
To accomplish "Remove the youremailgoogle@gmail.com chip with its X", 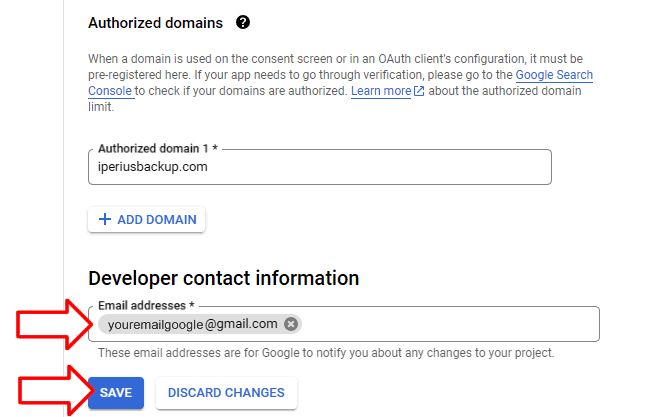I will coord(291,324).
